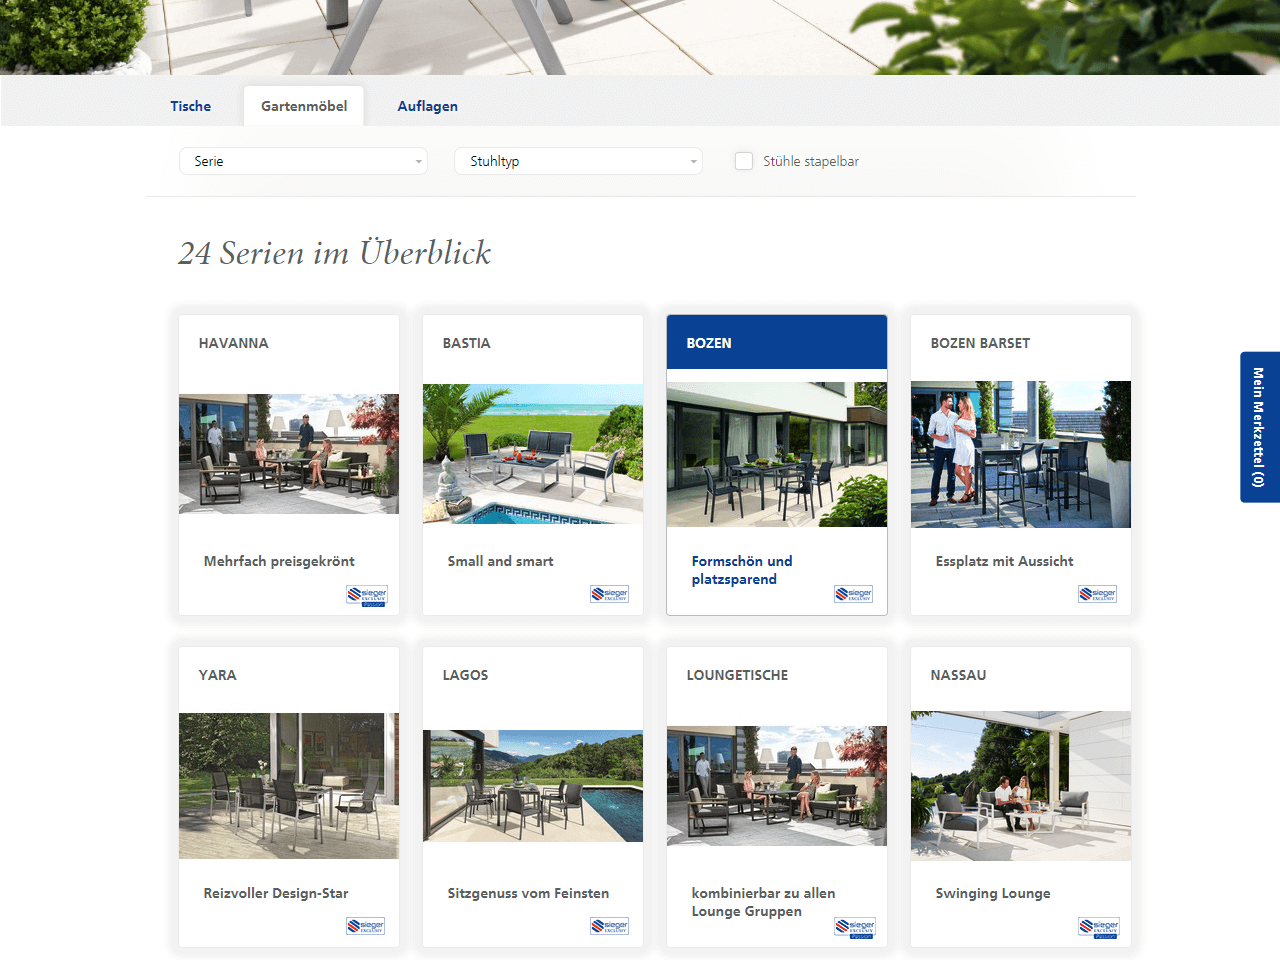Open the Bozen Barset heading
This screenshot has height=960, width=1280.
(980, 343)
